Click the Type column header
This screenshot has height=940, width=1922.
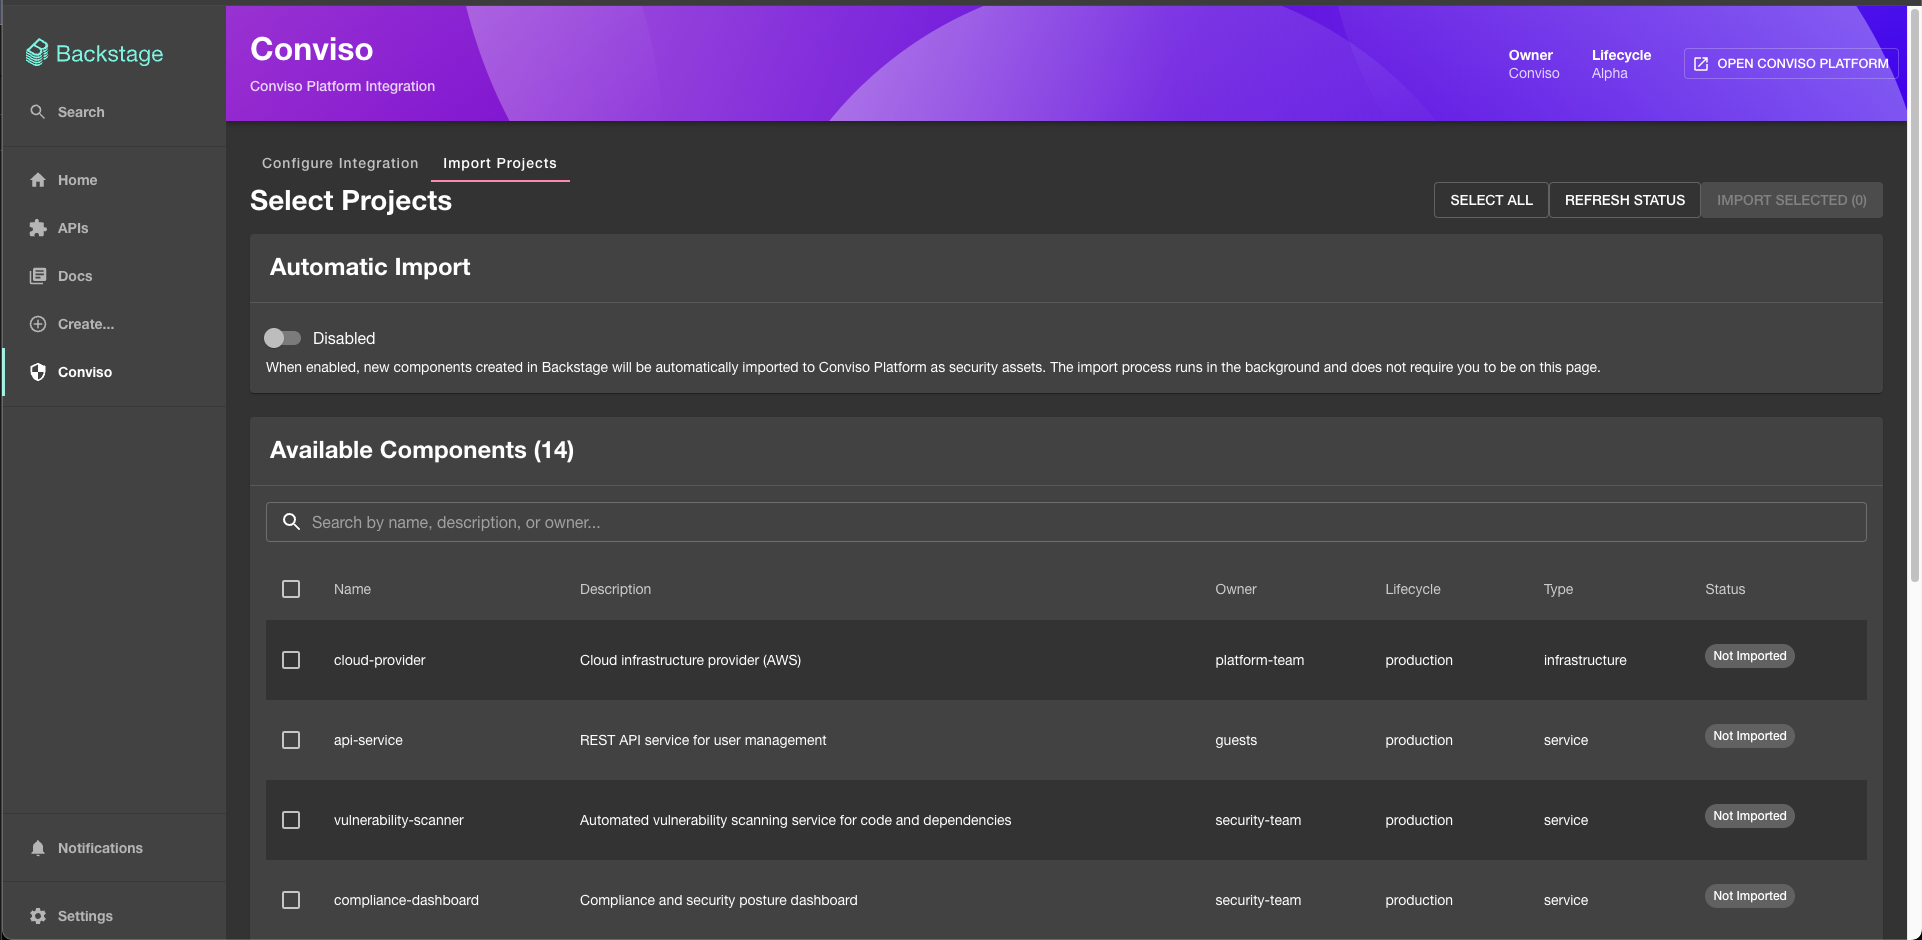coord(1558,589)
